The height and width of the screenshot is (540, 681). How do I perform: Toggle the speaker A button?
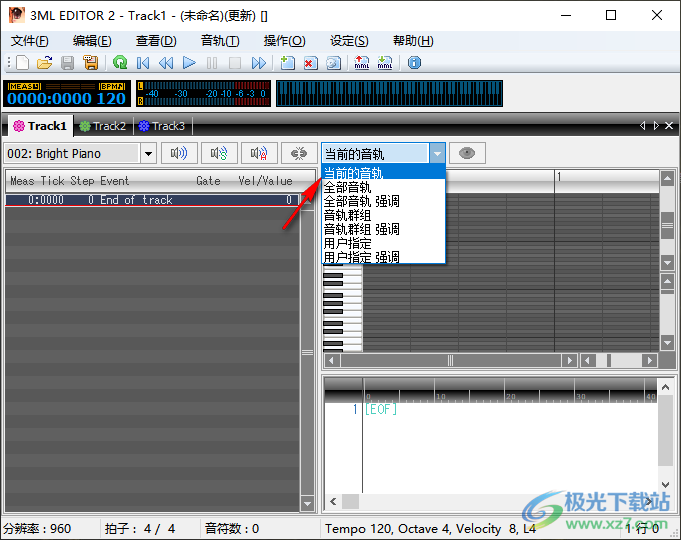[259, 153]
